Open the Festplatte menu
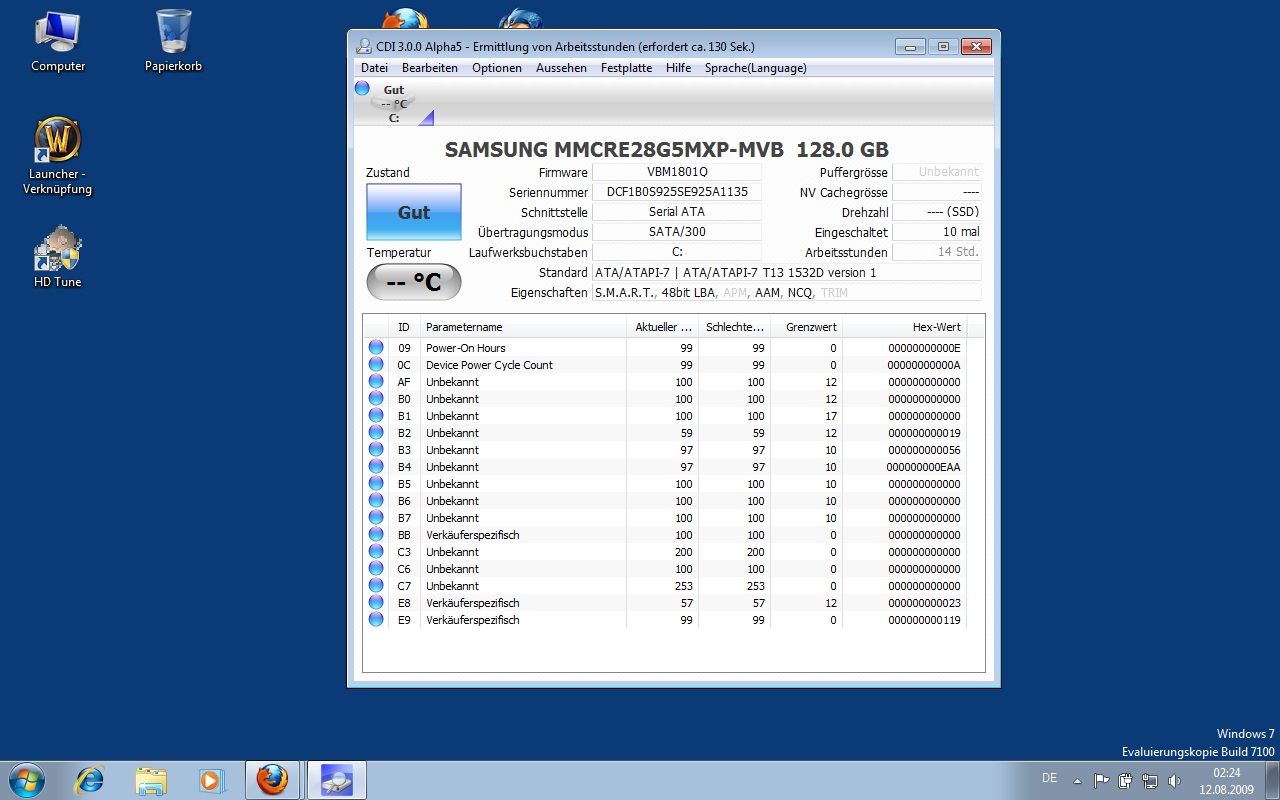 click(x=626, y=68)
